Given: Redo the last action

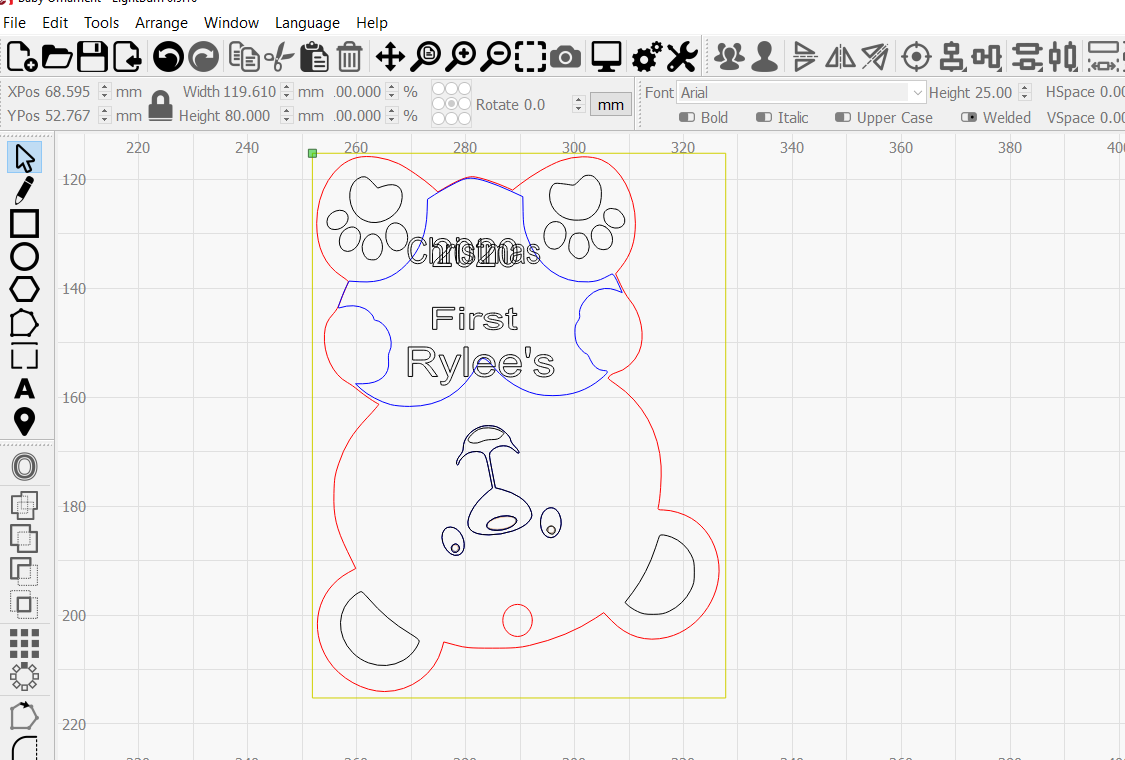Looking at the screenshot, I should (x=204, y=57).
